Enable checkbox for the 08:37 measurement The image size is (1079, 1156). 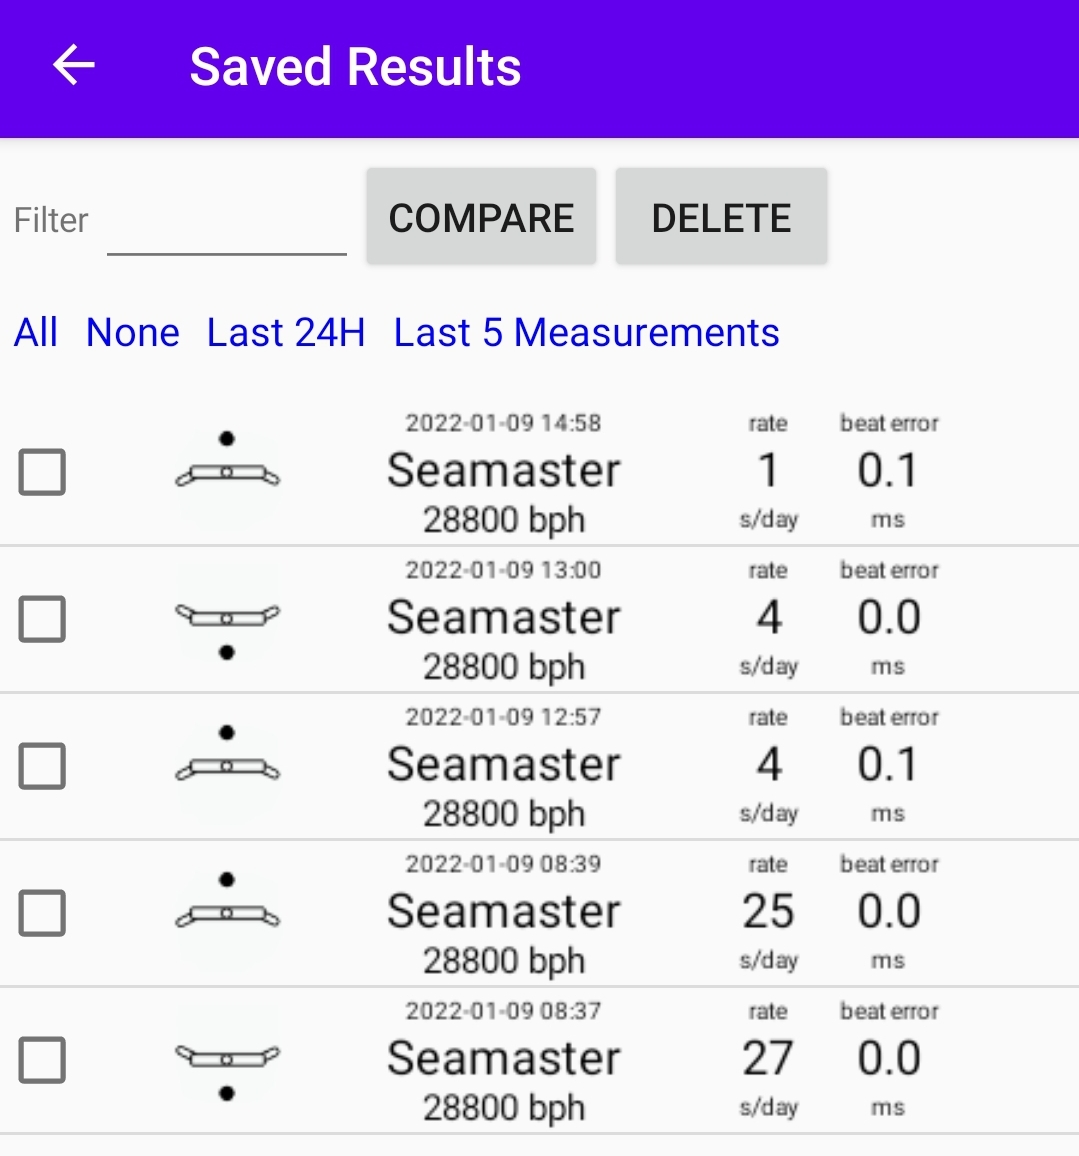(x=43, y=1060)
